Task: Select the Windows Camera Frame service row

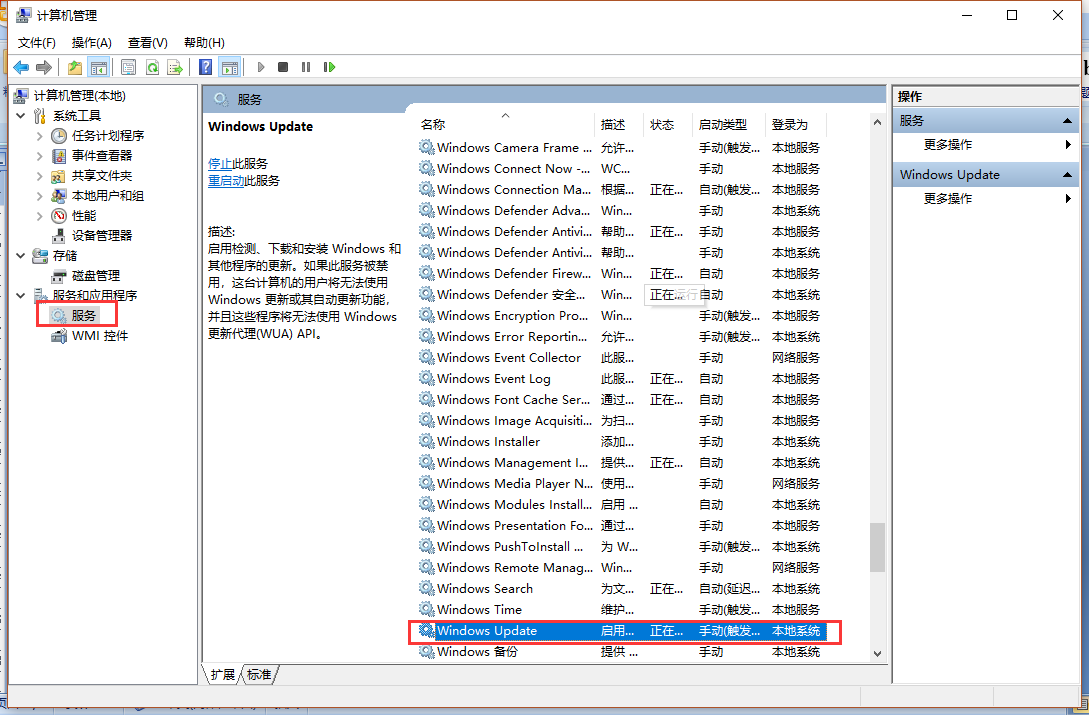Action: [x=622, y=148]
